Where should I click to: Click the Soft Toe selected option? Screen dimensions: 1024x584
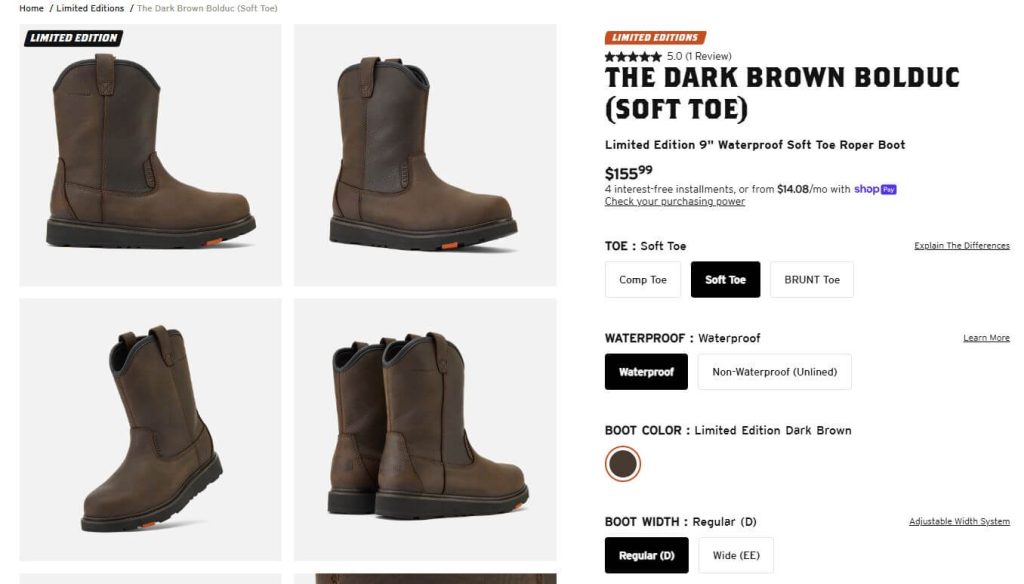click(725, 279)
